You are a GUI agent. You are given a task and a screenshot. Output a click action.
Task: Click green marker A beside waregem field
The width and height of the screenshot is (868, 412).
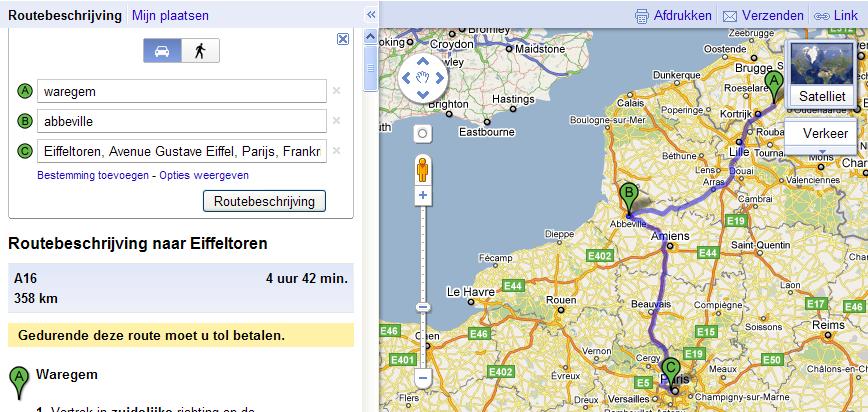coord(25,91)
